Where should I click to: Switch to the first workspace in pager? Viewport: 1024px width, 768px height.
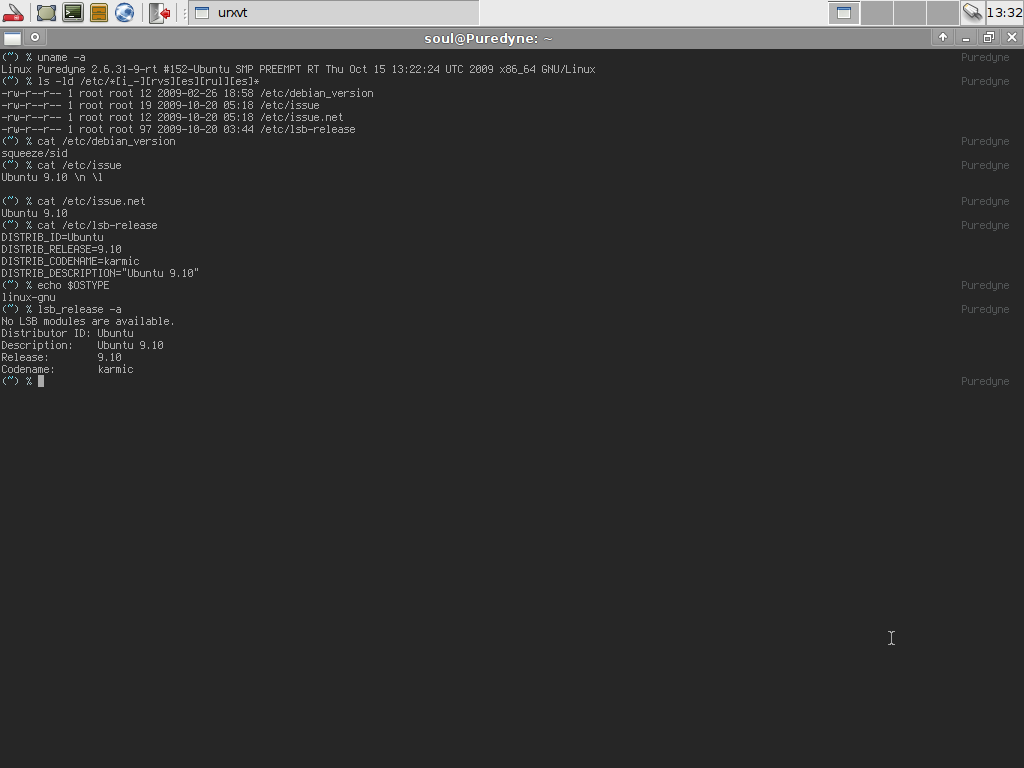point(844,12)
